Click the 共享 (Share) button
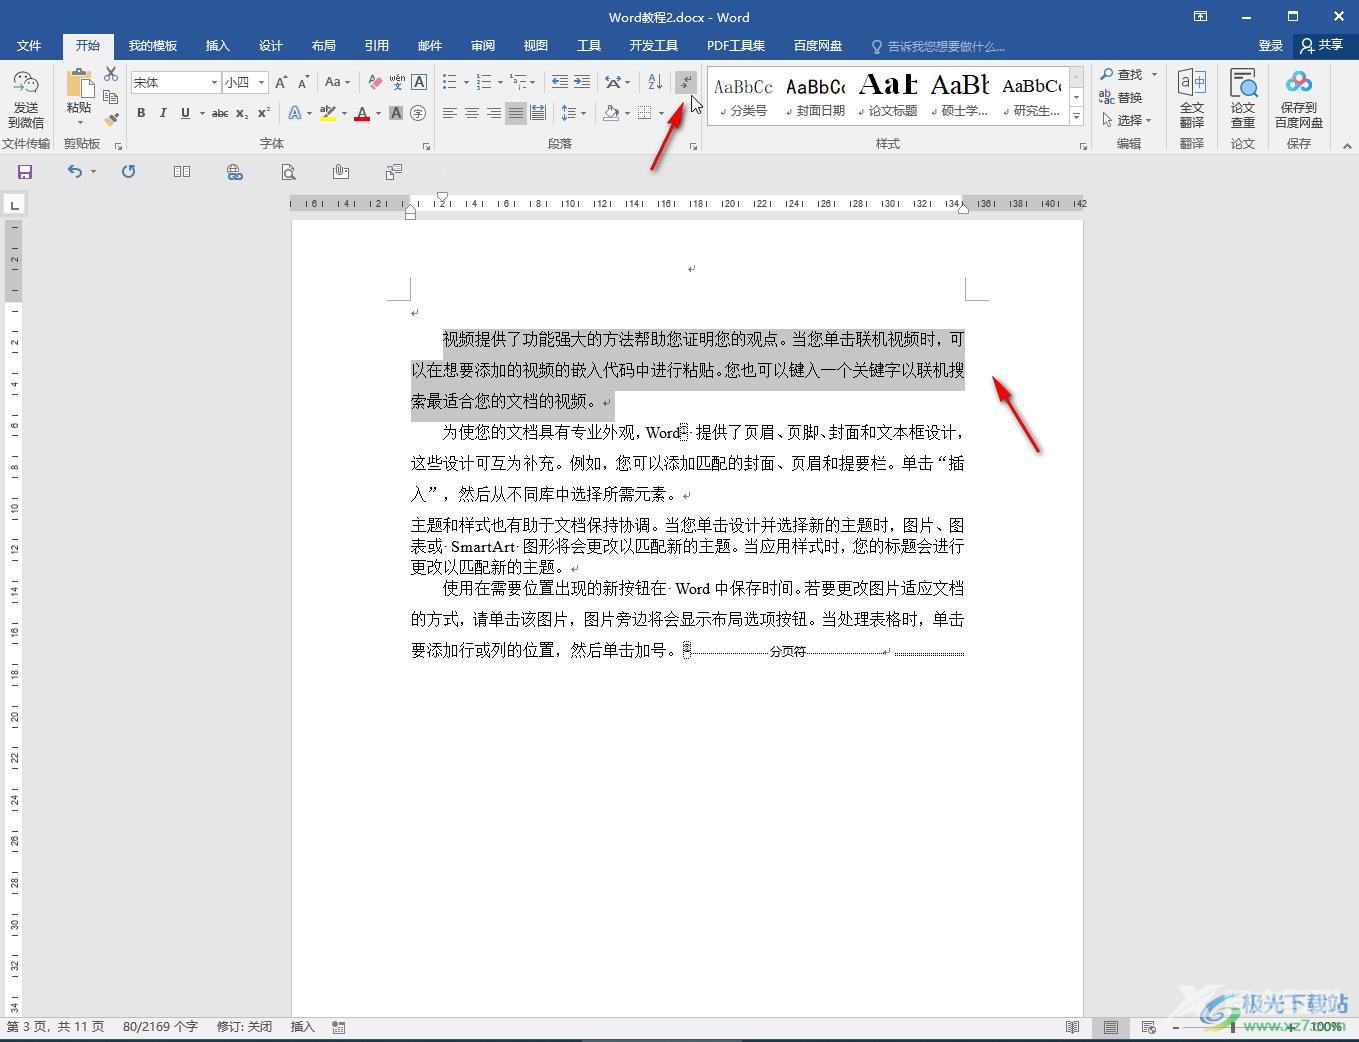Screen dimensions: 1359x1042 tap(1322, 46)
